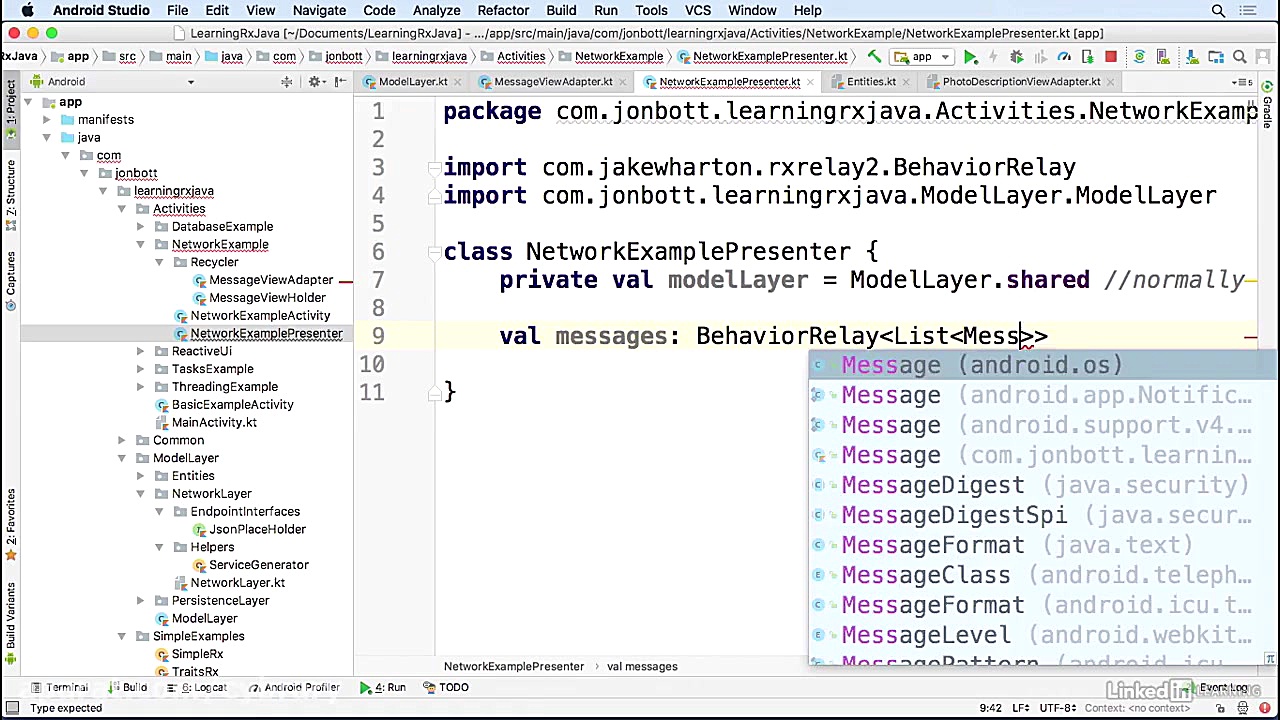
Task: Open the Run tool window
Action: [384, 688]
